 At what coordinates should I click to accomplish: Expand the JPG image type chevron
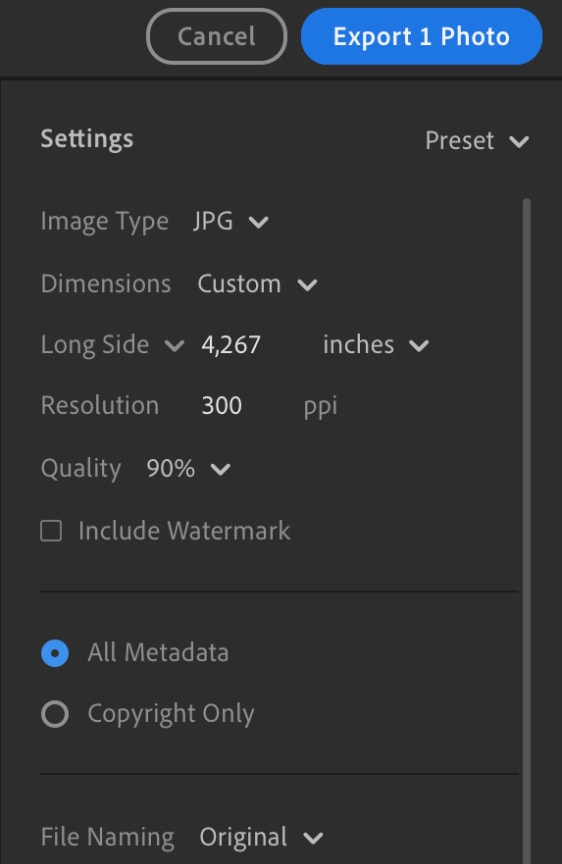[x=258, y=222]
